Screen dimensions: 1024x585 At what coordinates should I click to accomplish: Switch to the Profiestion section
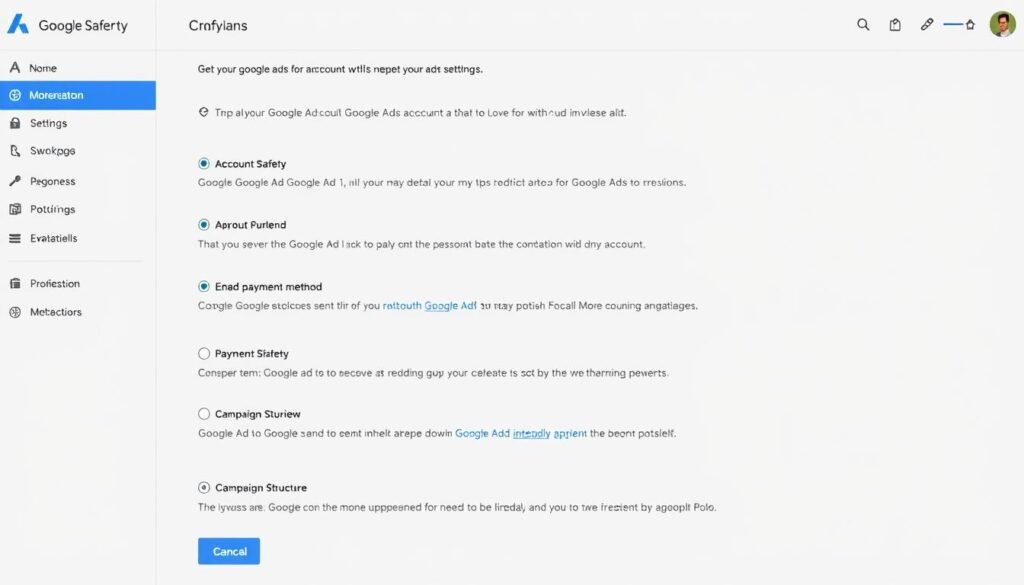click(14, 283)
